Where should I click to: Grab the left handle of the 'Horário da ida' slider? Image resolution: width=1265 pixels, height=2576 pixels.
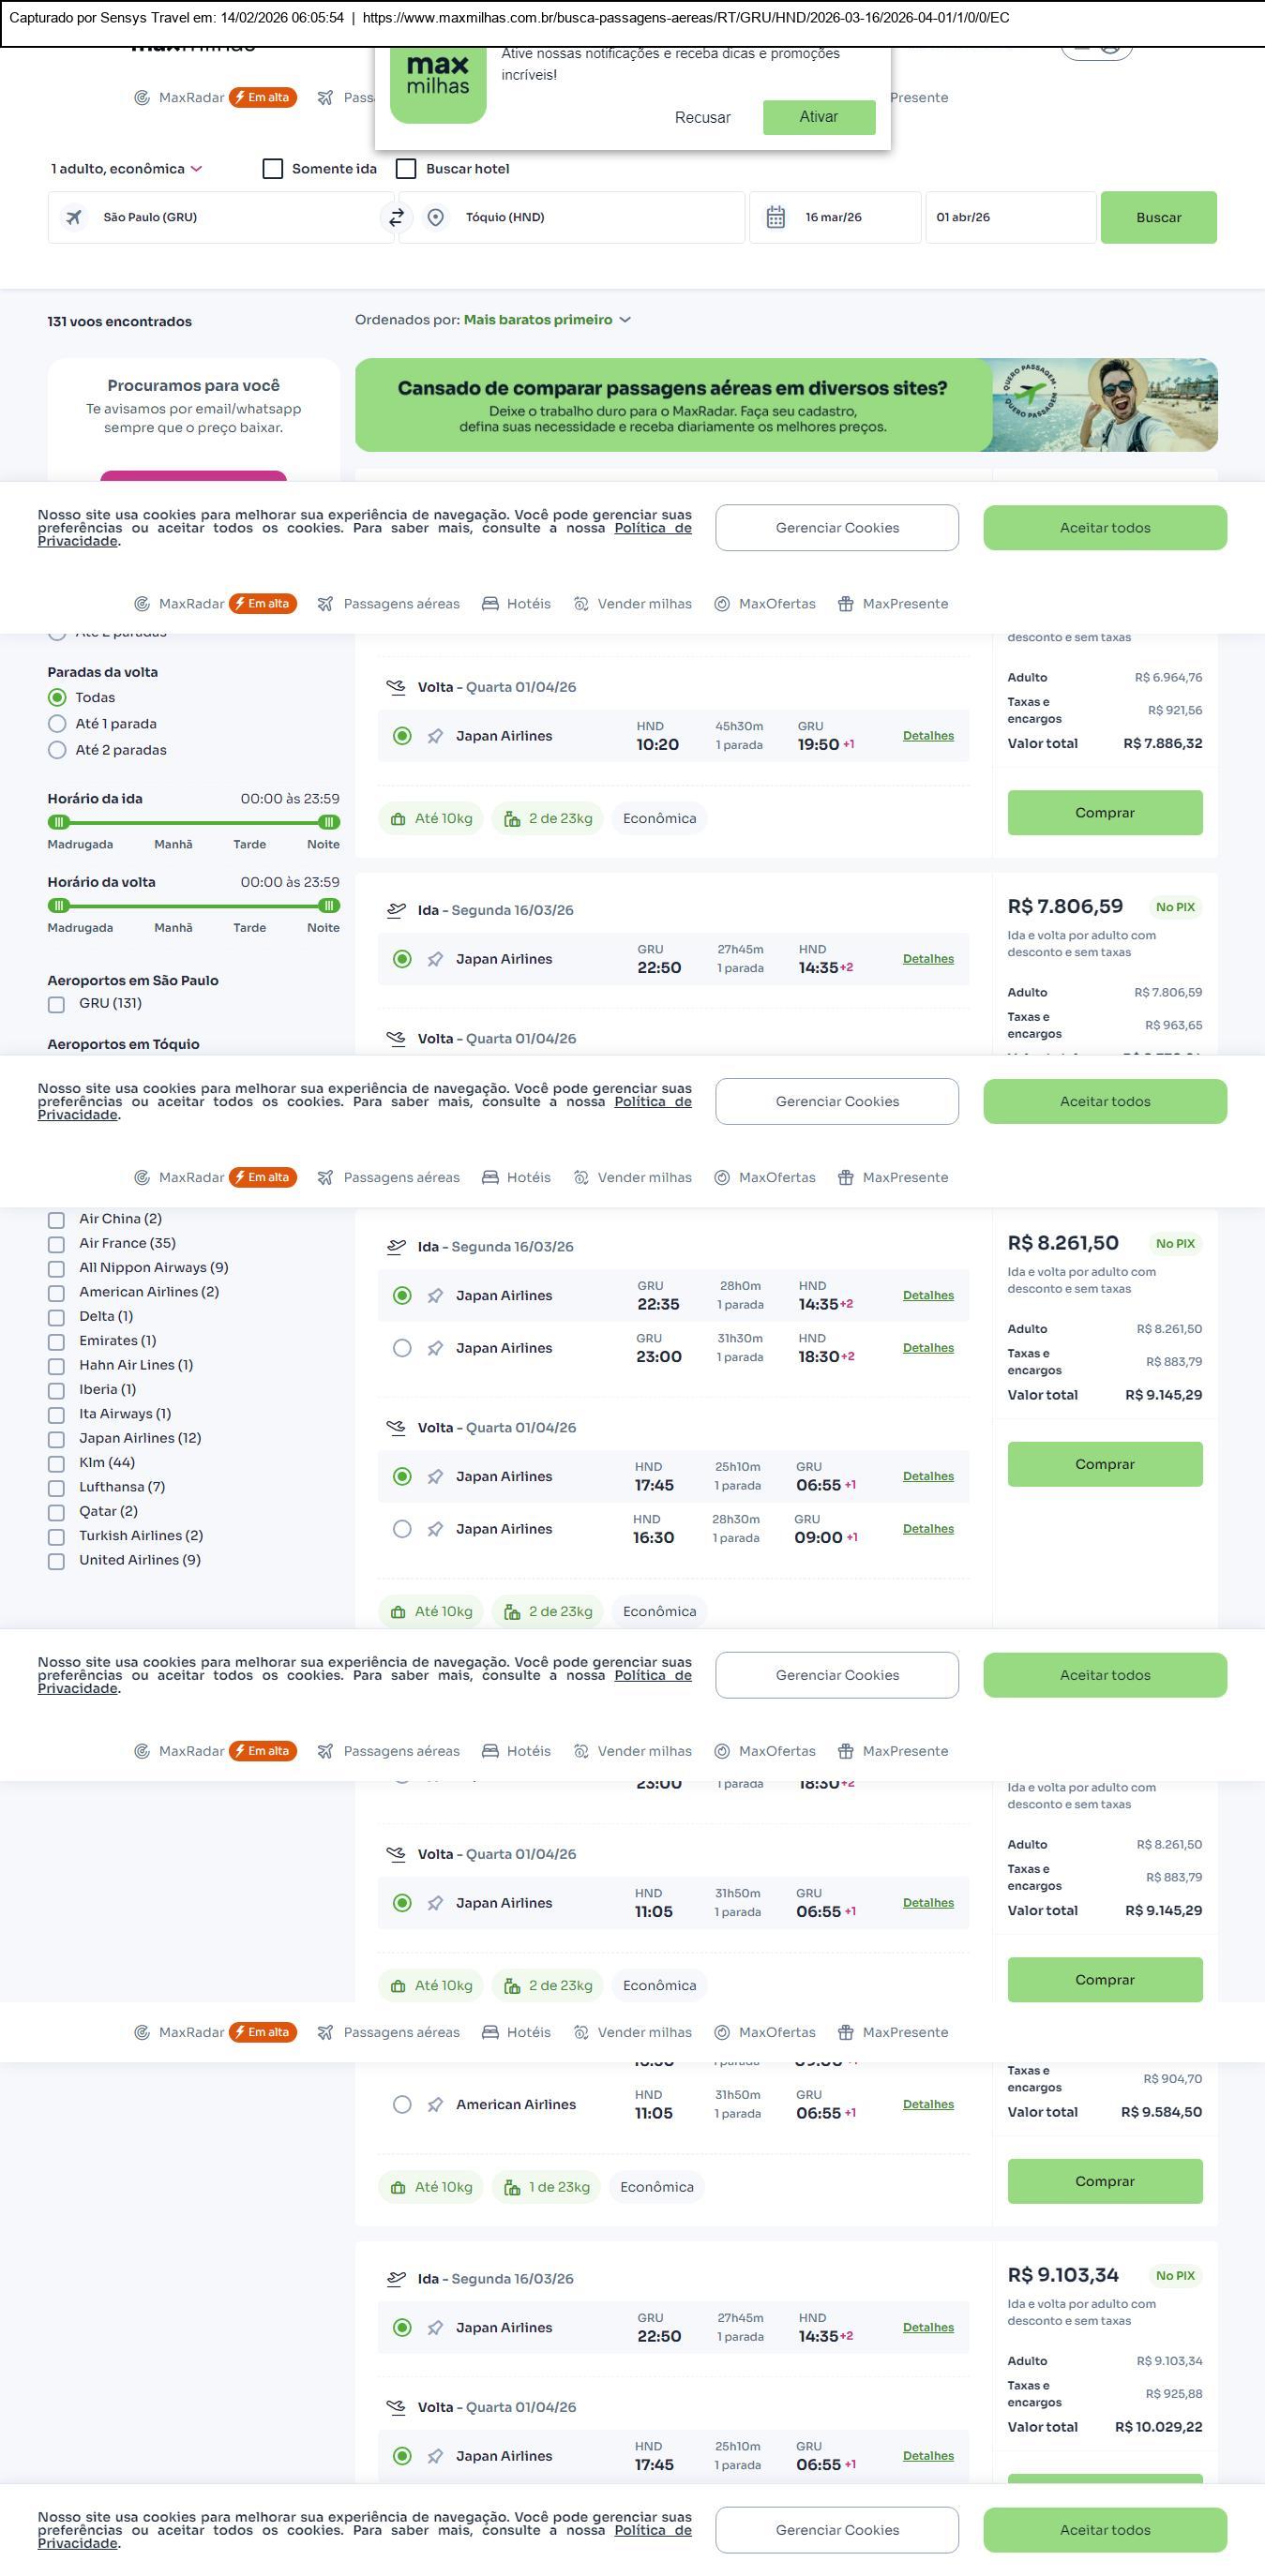click(x=59, y=822)
